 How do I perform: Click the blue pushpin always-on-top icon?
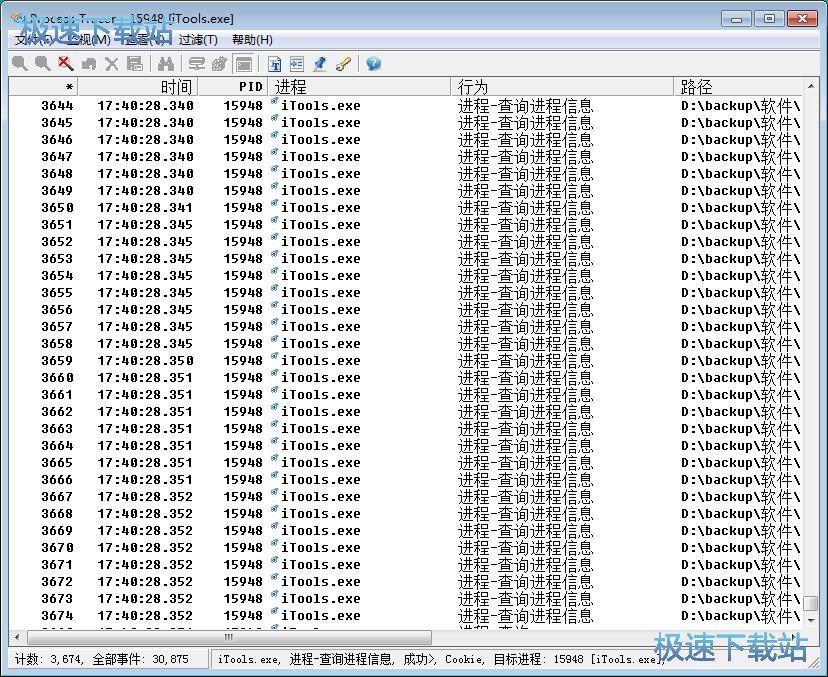[319, 64]
